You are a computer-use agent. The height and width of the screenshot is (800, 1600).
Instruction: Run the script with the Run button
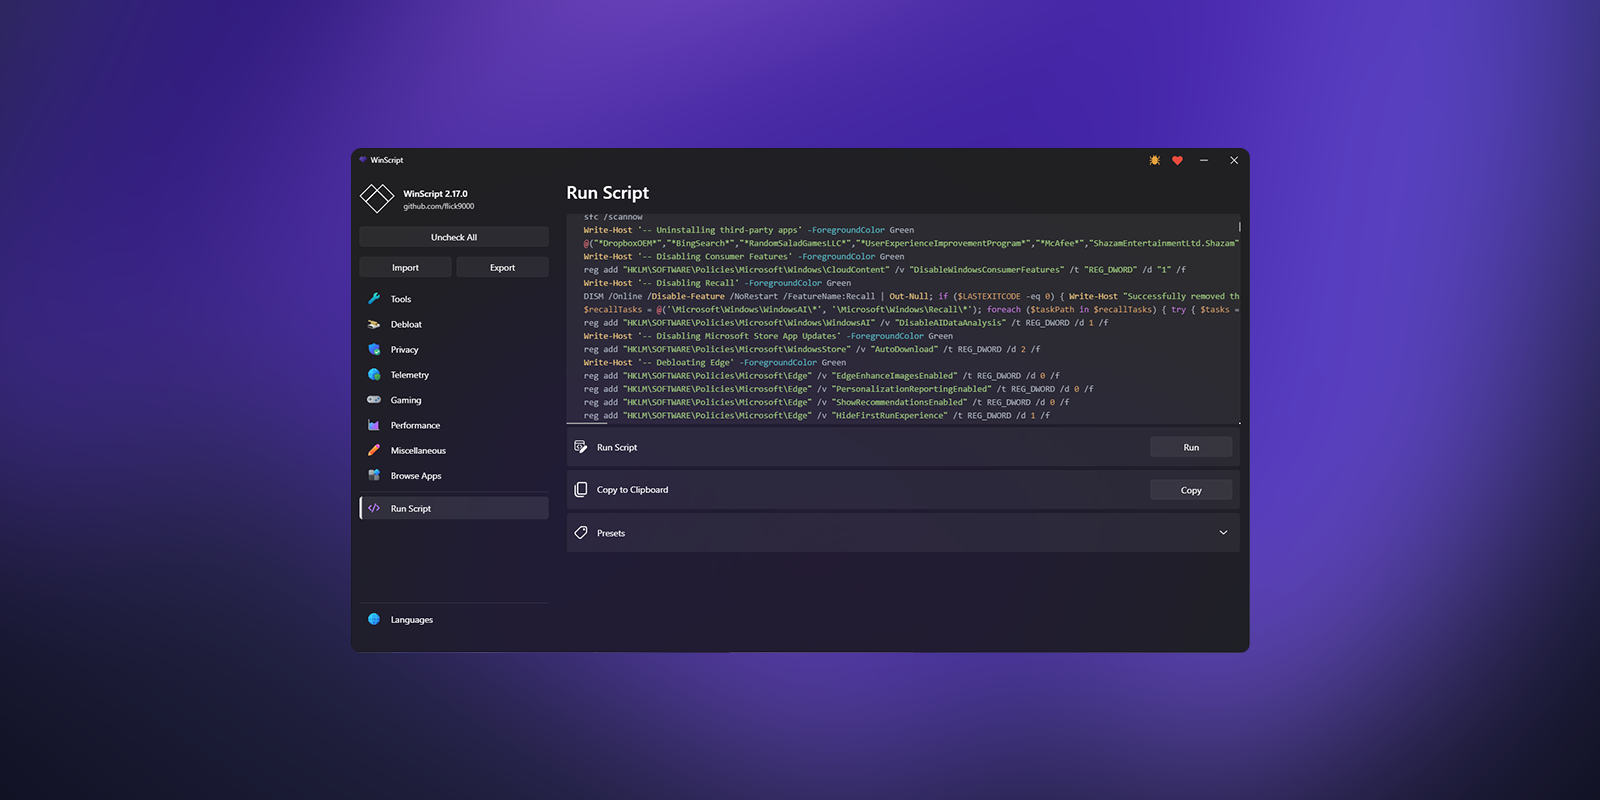tap(1191, 447)
